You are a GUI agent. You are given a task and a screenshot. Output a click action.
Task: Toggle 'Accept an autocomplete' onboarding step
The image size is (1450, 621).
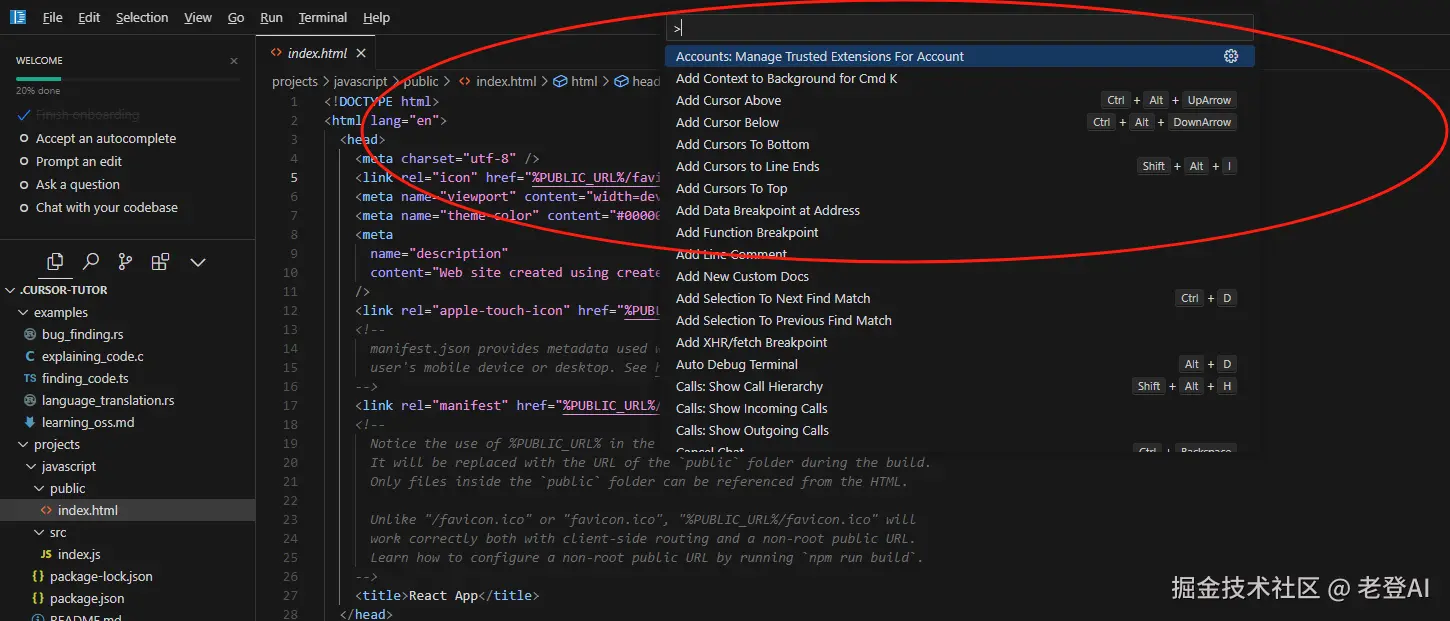24,139
